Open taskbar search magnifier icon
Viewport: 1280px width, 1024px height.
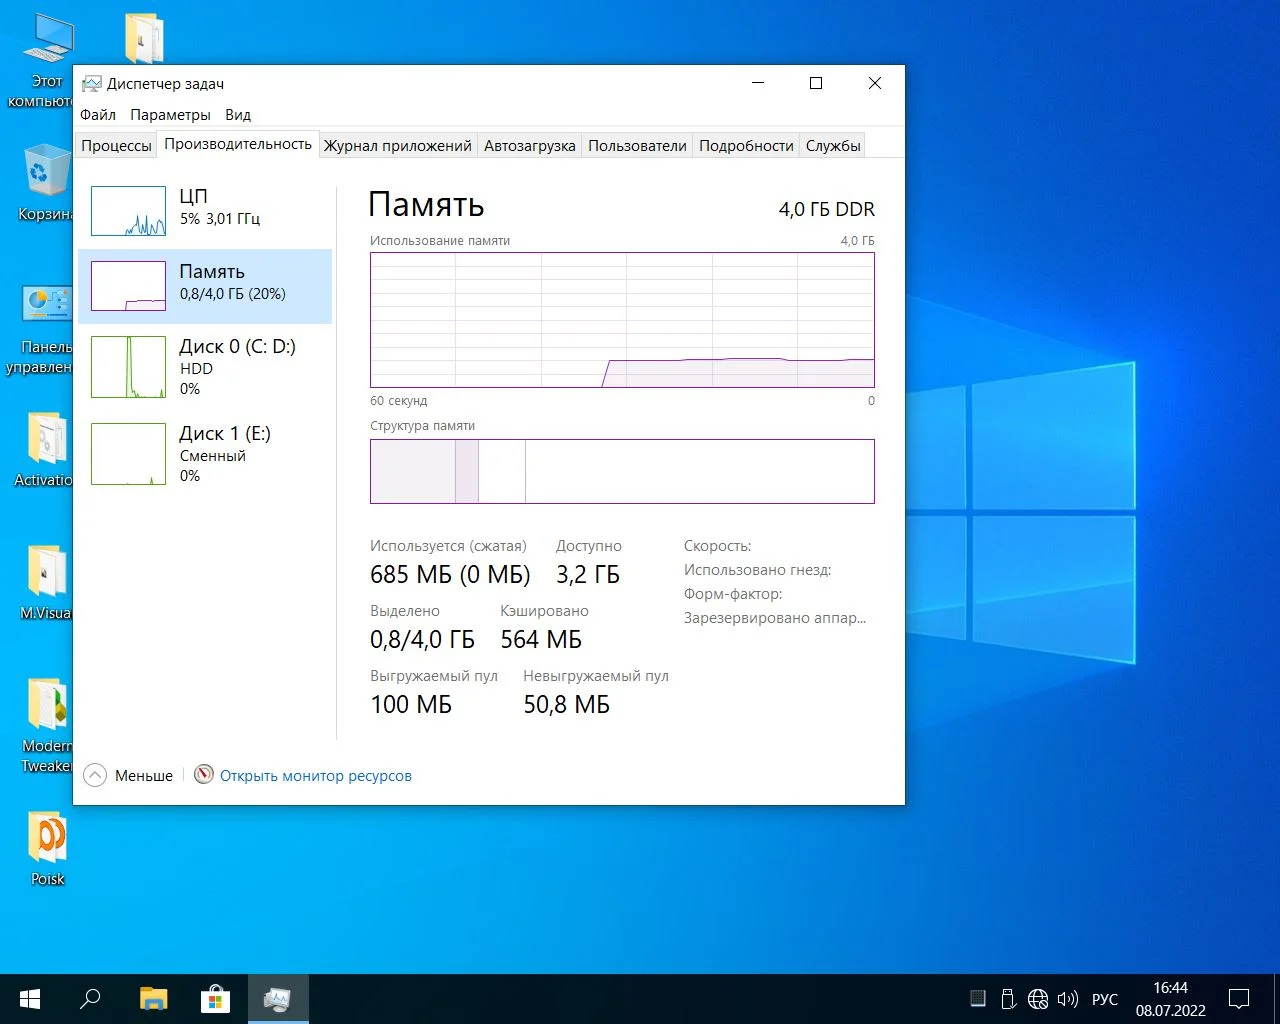91,999
